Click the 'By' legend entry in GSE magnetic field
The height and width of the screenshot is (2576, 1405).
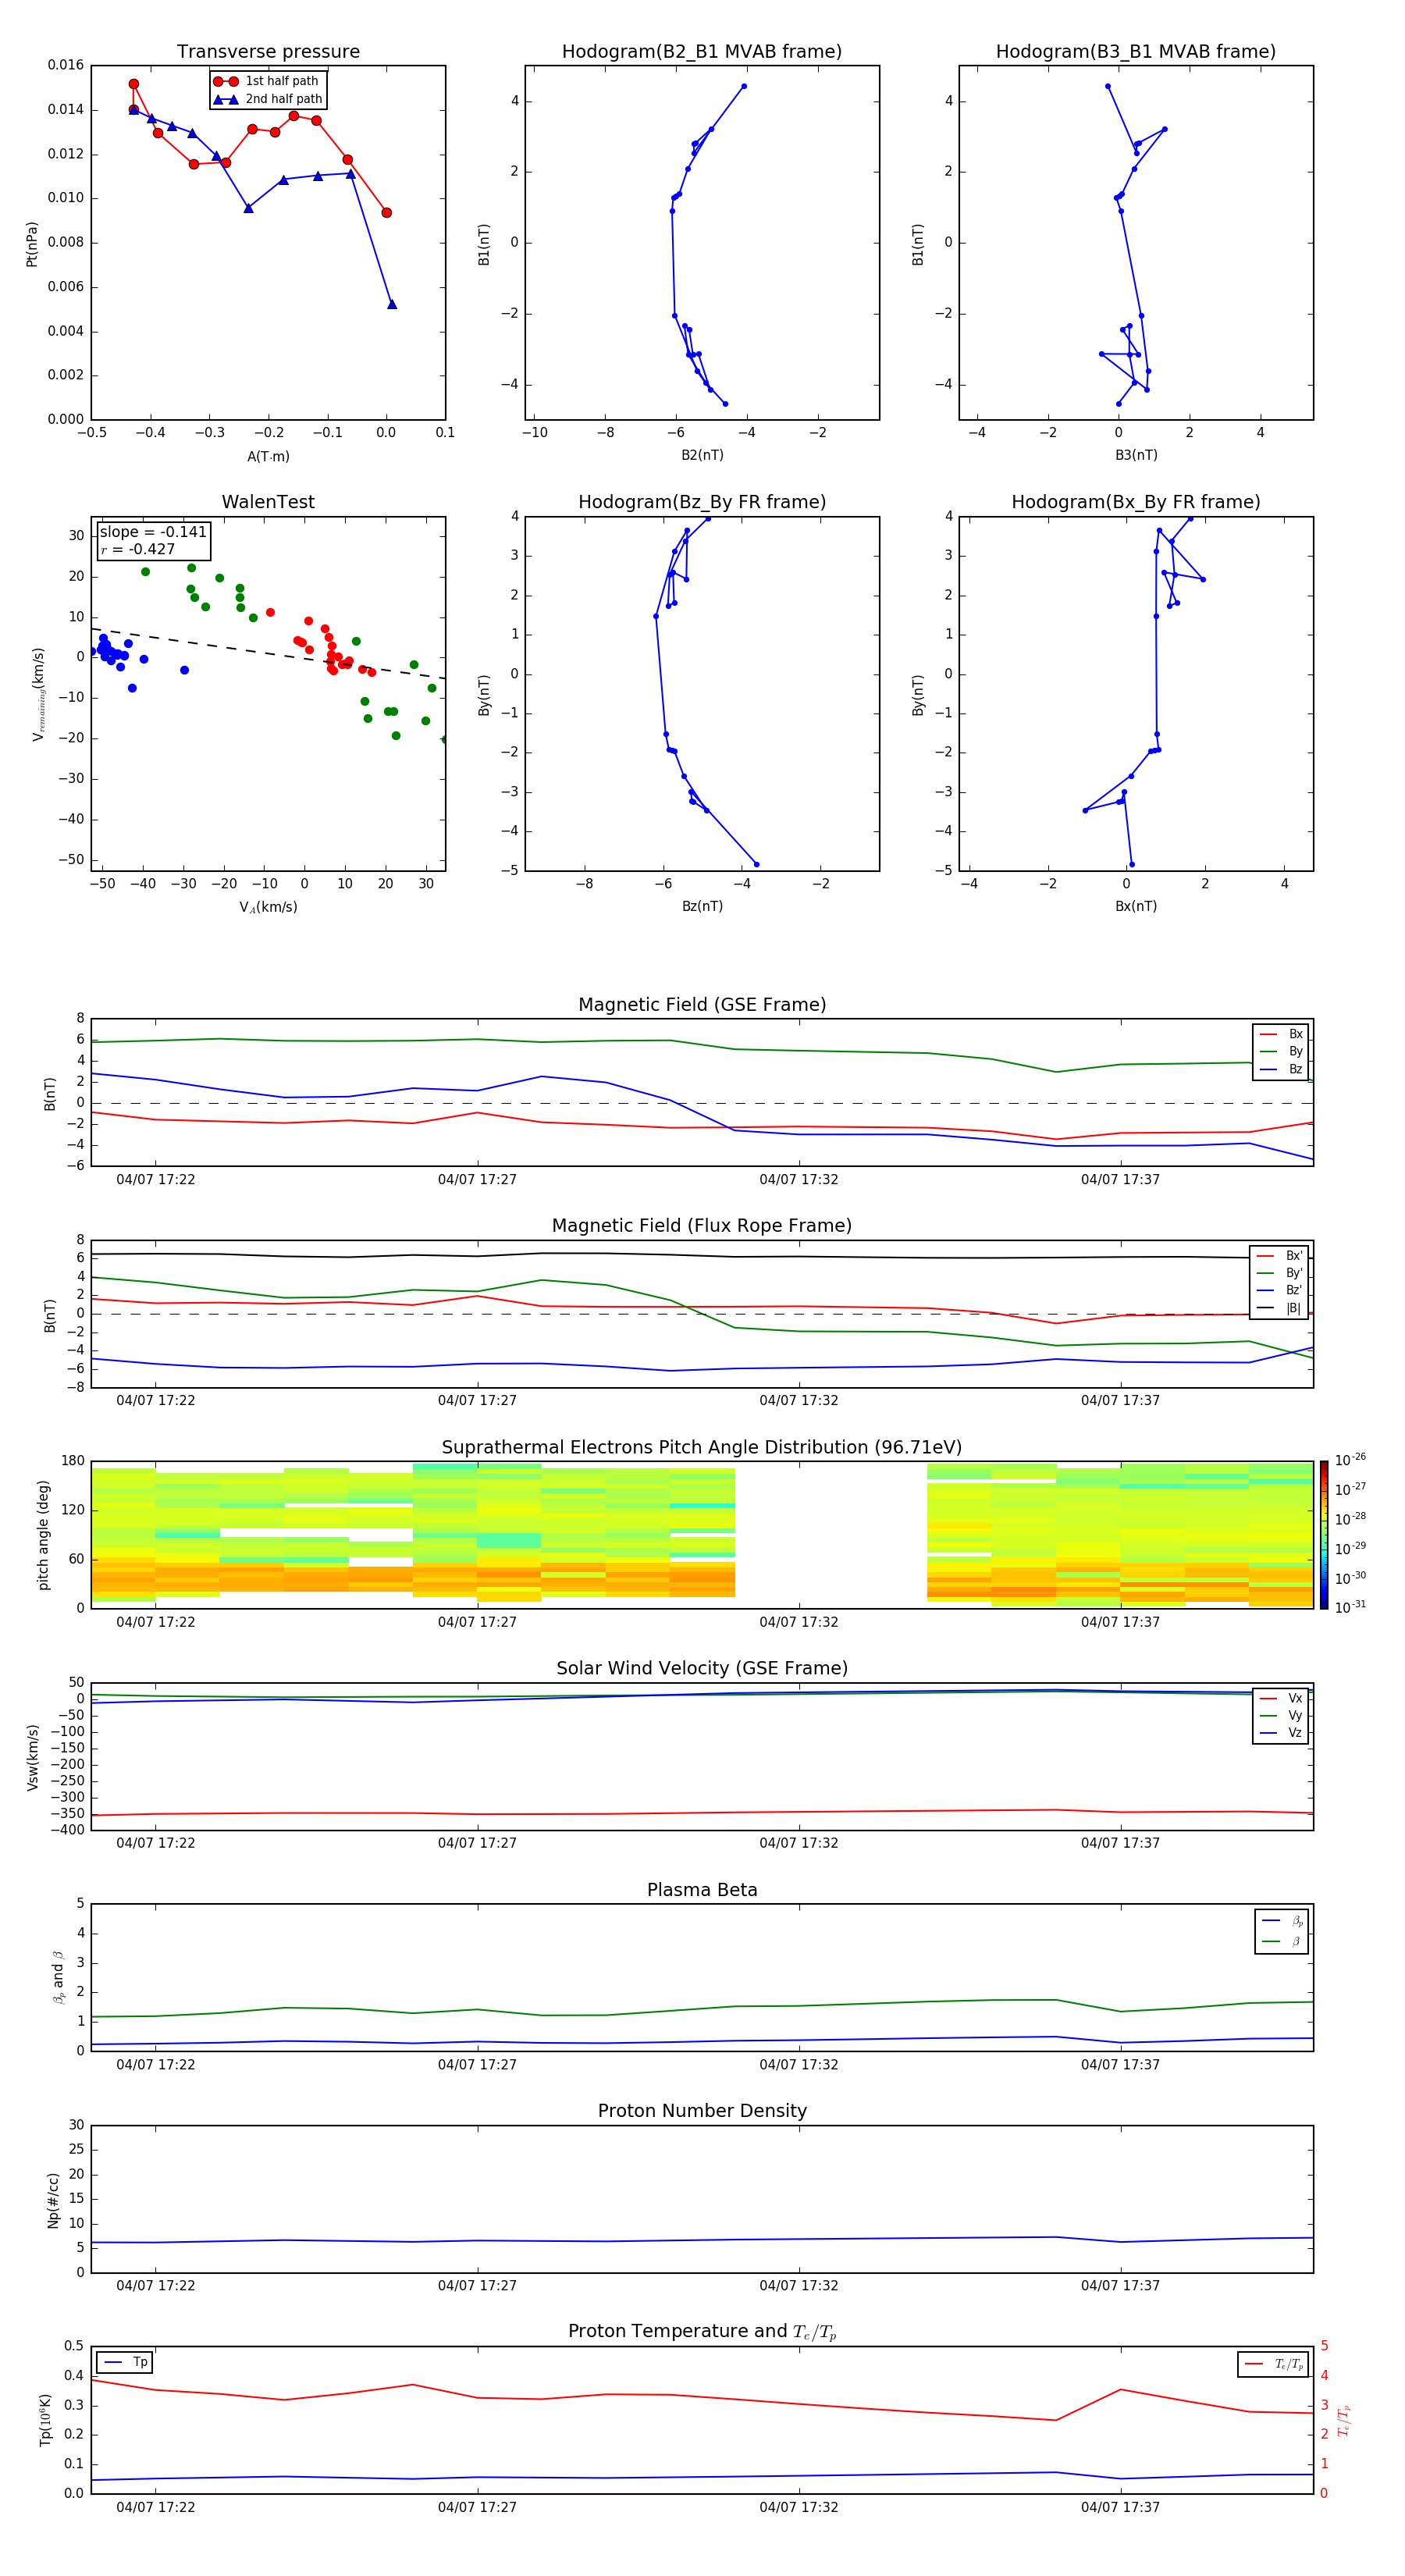click(x=1281, y=1052)
